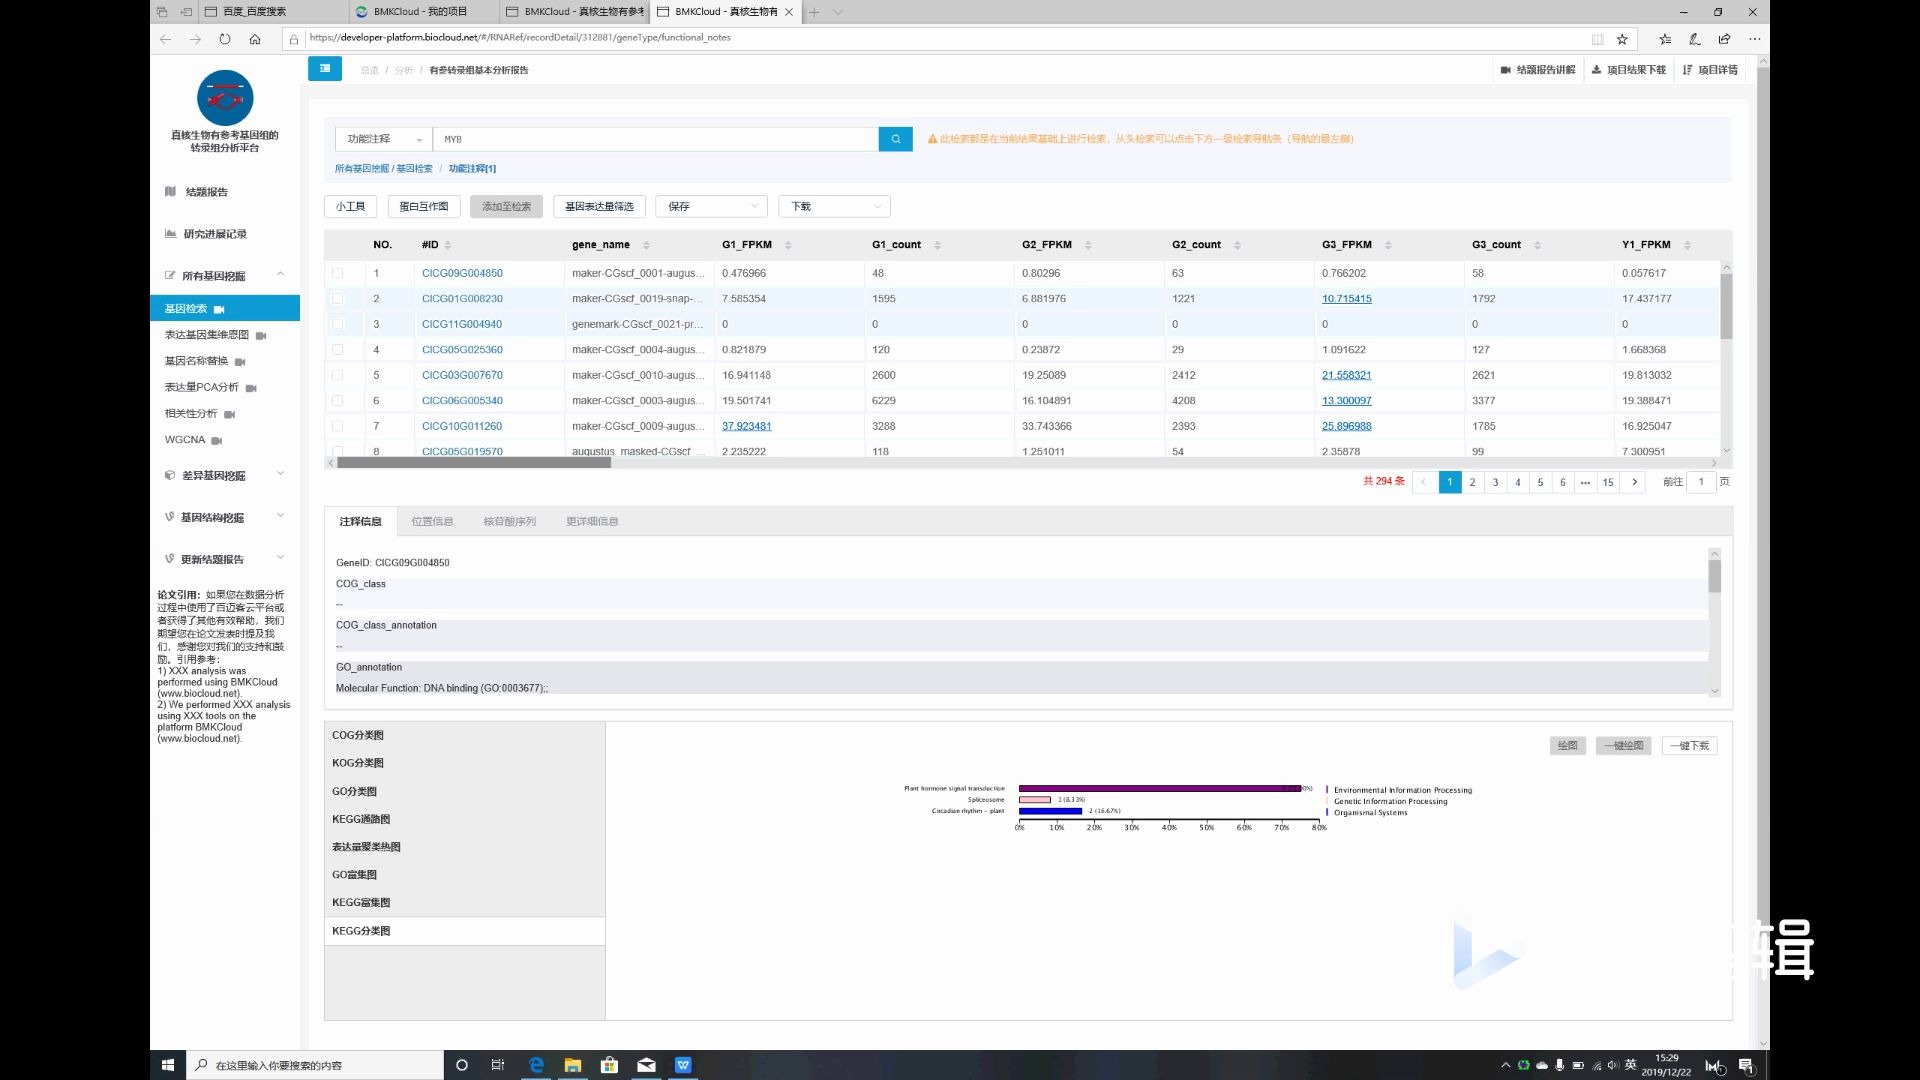Viewport: 1920px width, 1080px height.
Task: Click the browser refresh icon
Action: (225, 39)
